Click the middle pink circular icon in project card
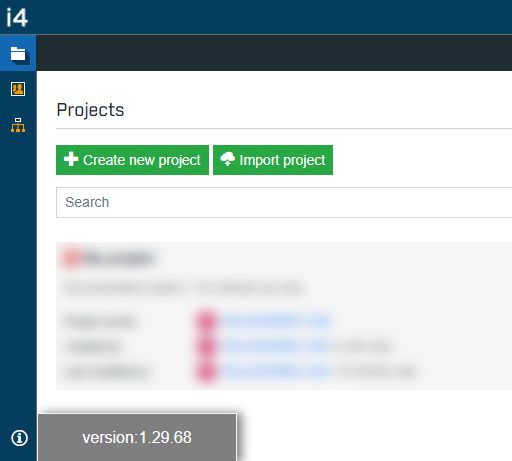Viewport: 512px width, 461px height. (x=207, y=346)
